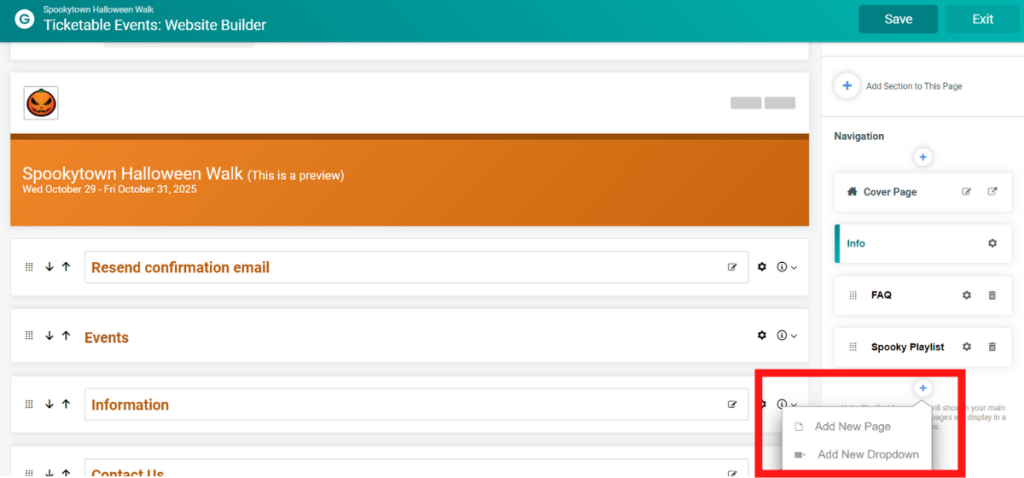Expand info dropdown for Events section
This screenshot has width=1024, height=478.
coord(786,335)
